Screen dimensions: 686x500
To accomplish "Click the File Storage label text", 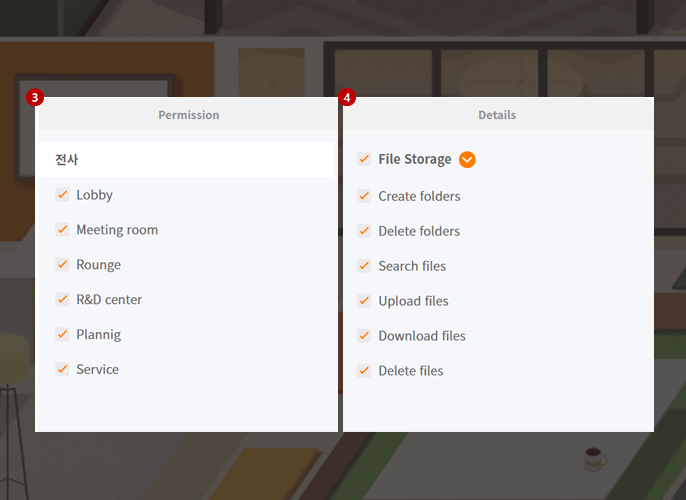I will tap(415, 160).
